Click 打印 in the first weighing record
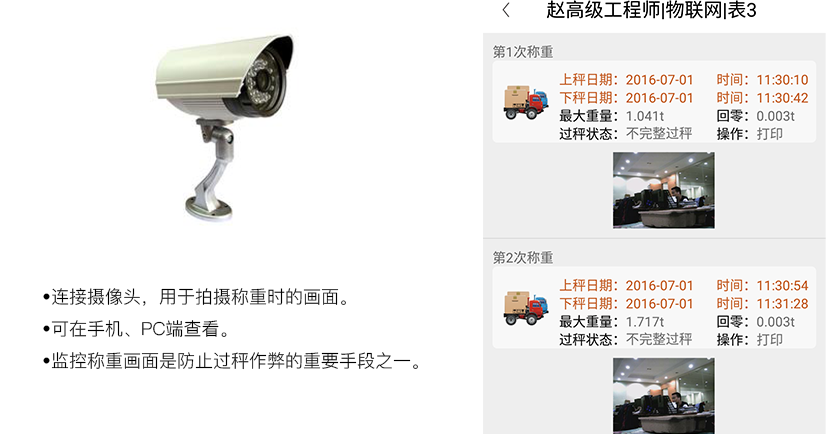Screen dimensions: 826x434 (770, 134)
